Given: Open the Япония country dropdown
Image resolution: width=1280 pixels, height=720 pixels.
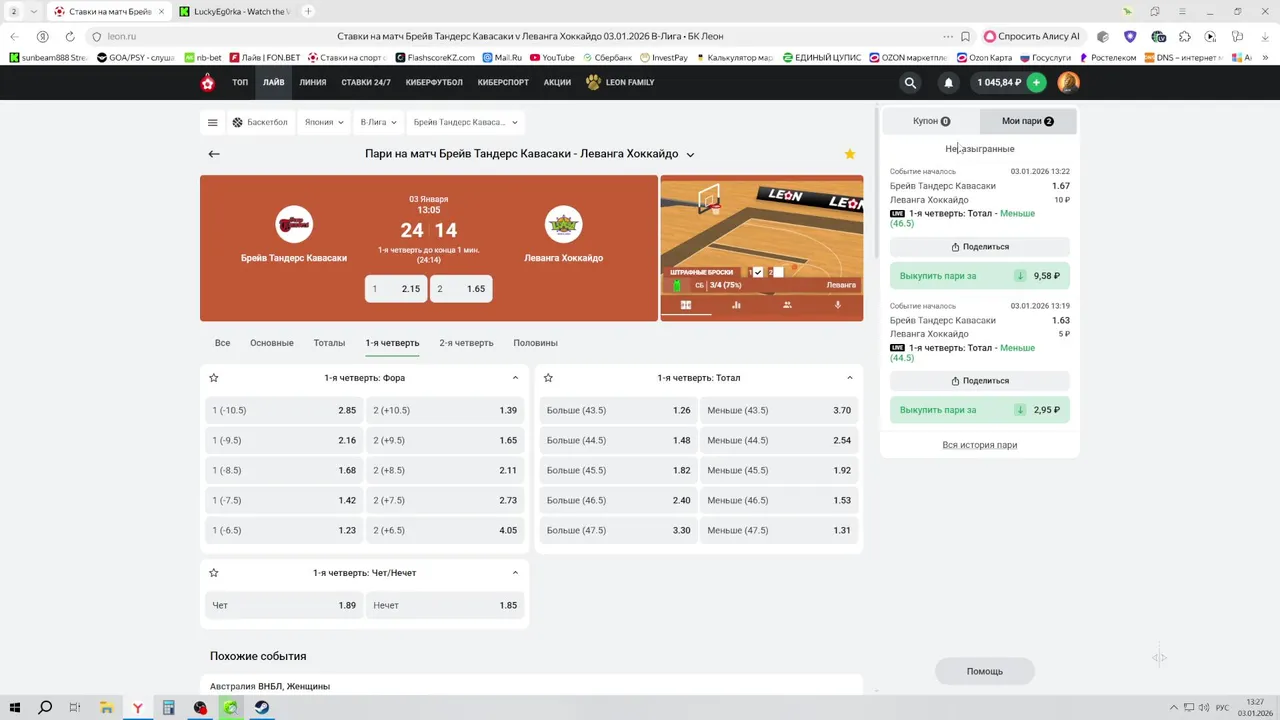Looking at the screenshot, I should tap(324, 123).
